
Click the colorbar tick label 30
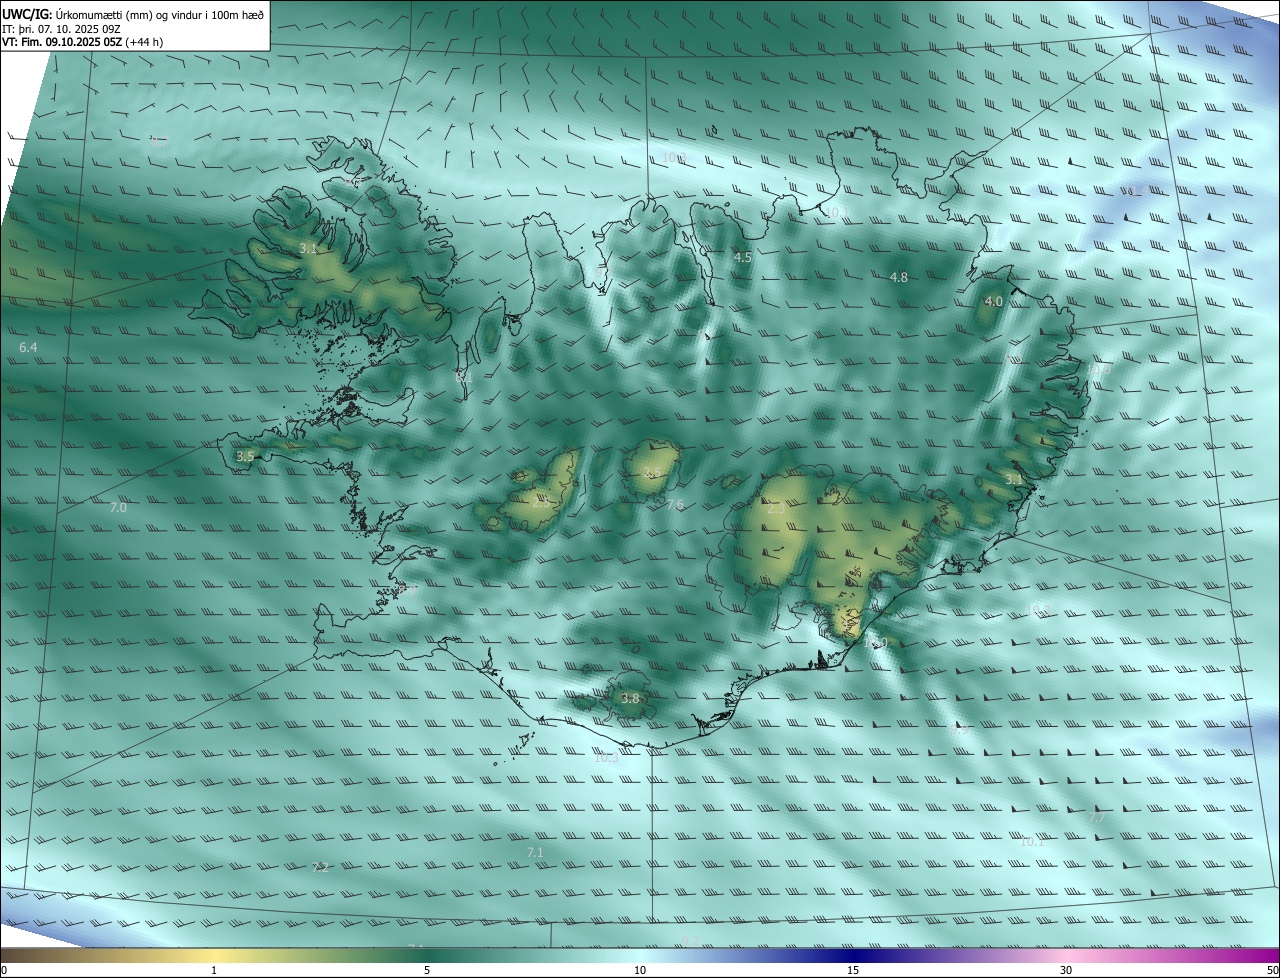point(1066,970)
